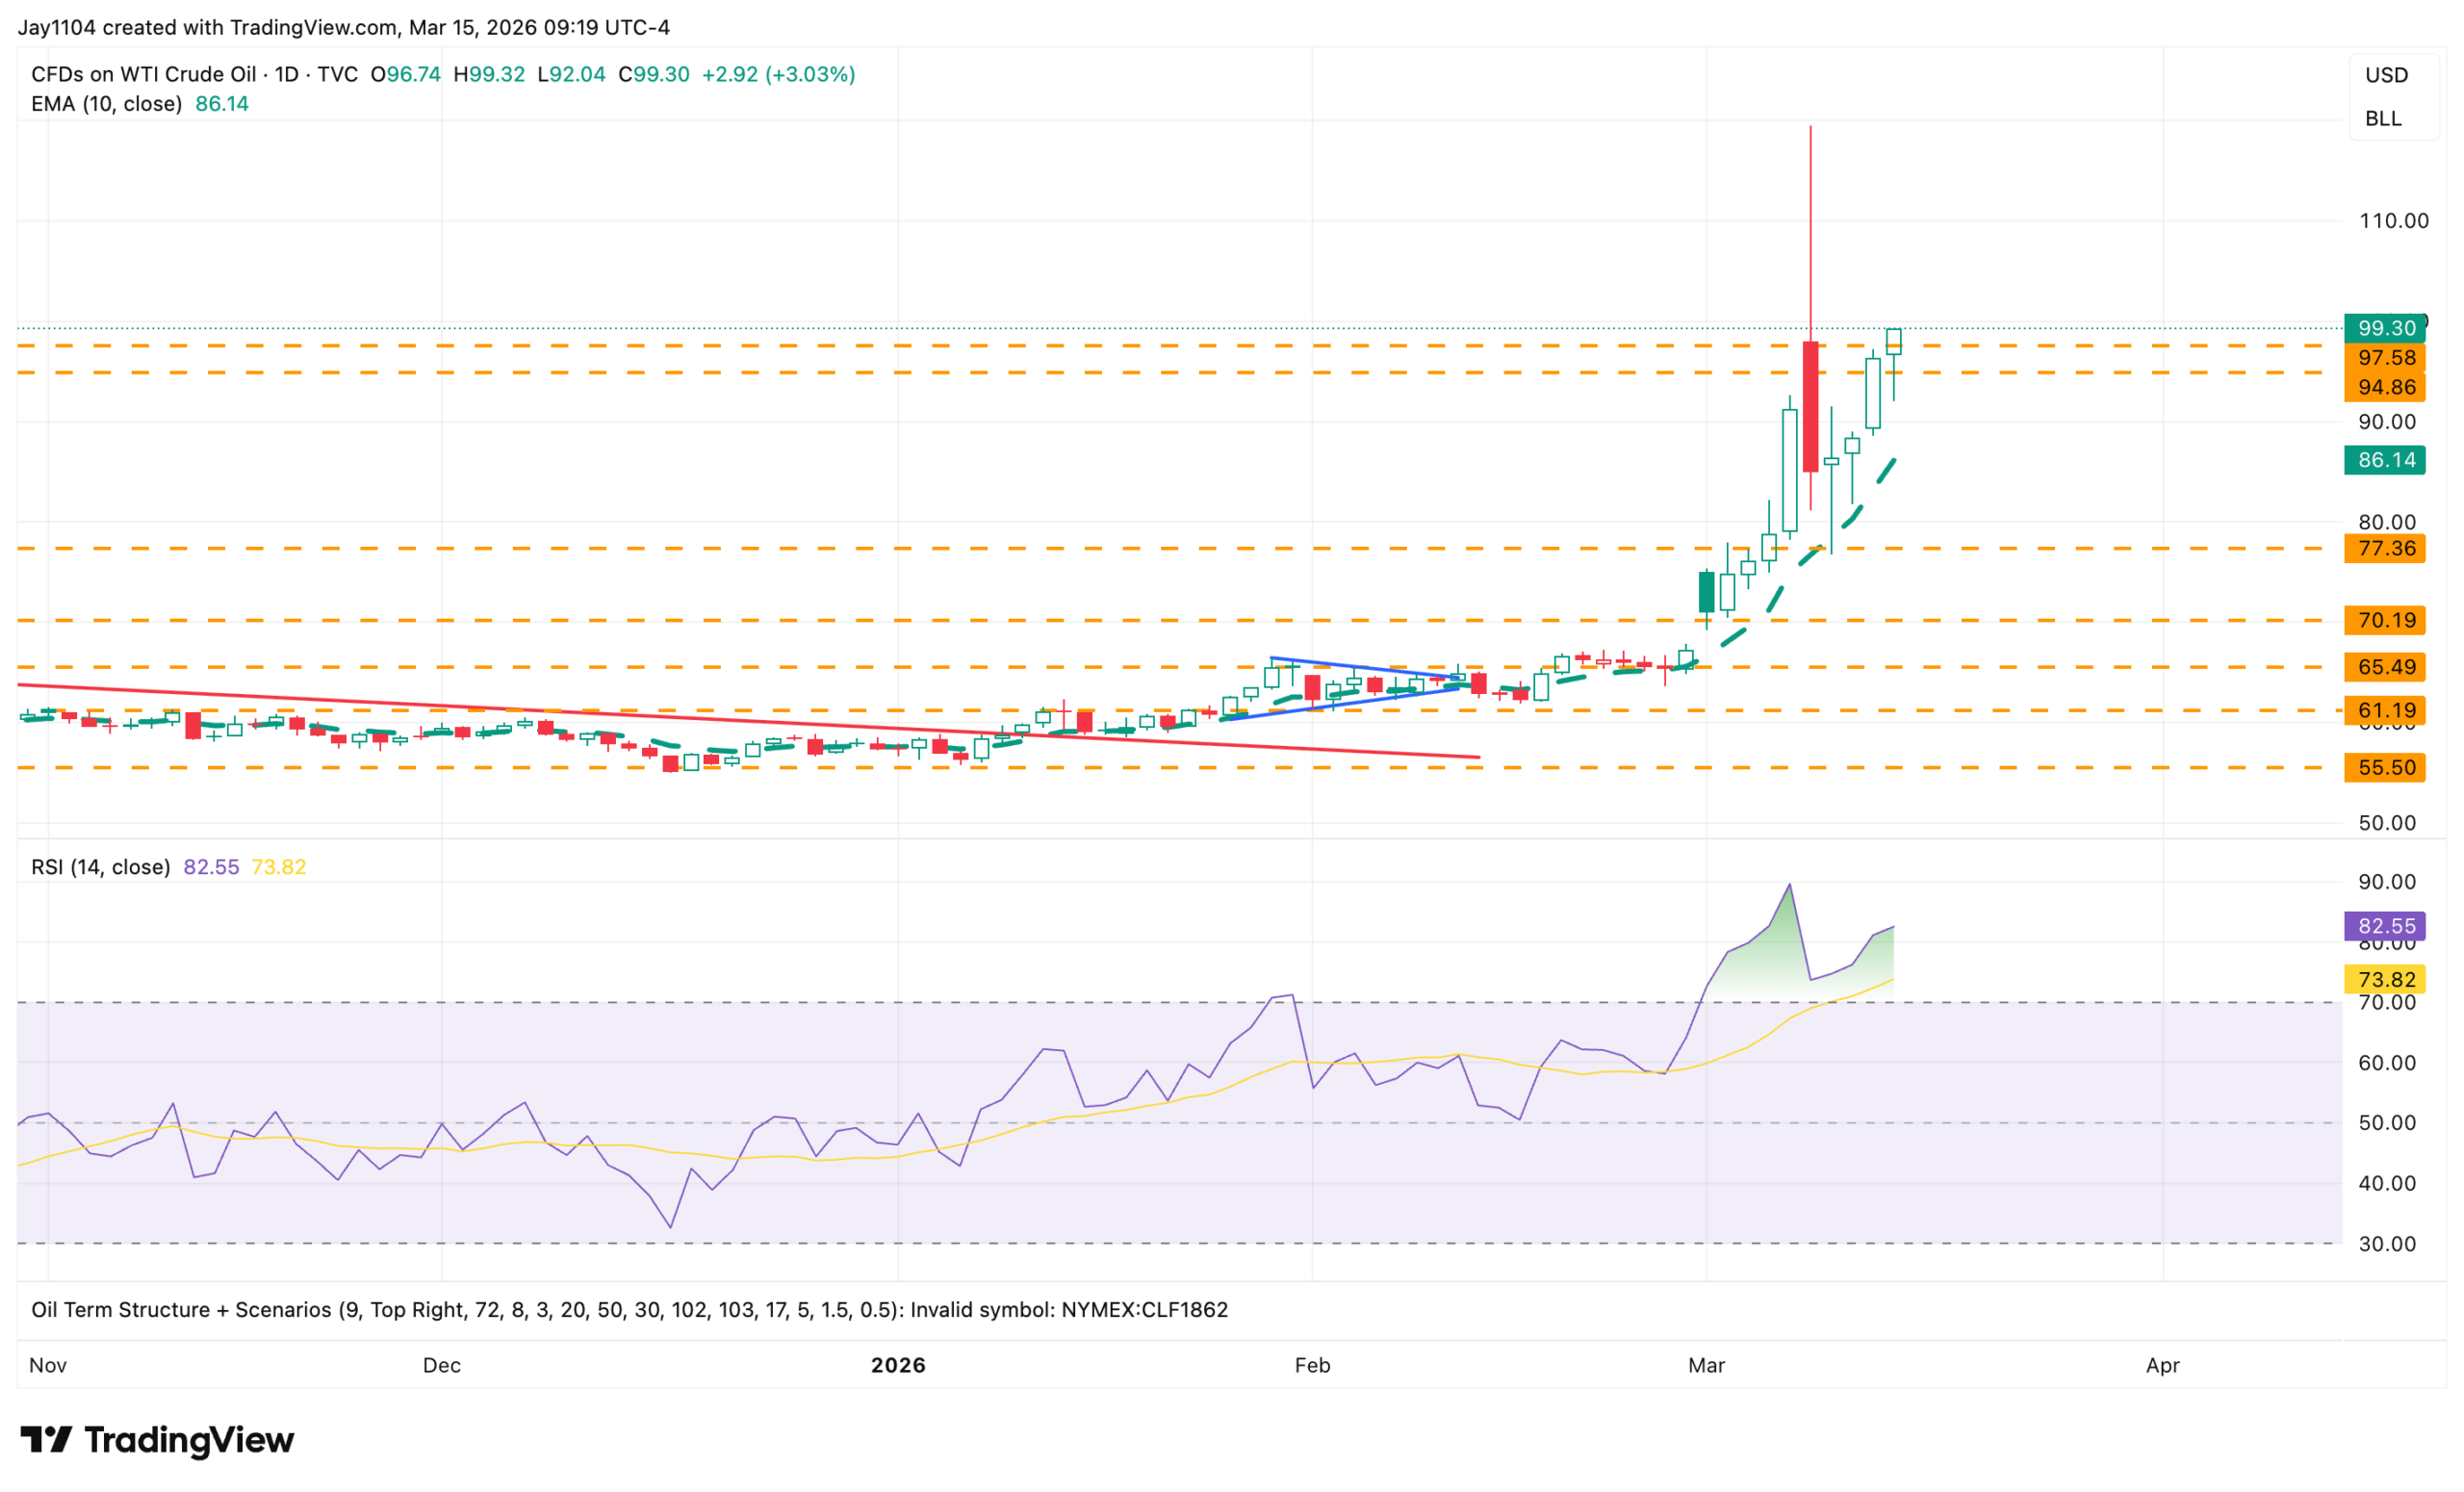
Task: Click the orange 77.36 level tag
Action: [2385, 548]
